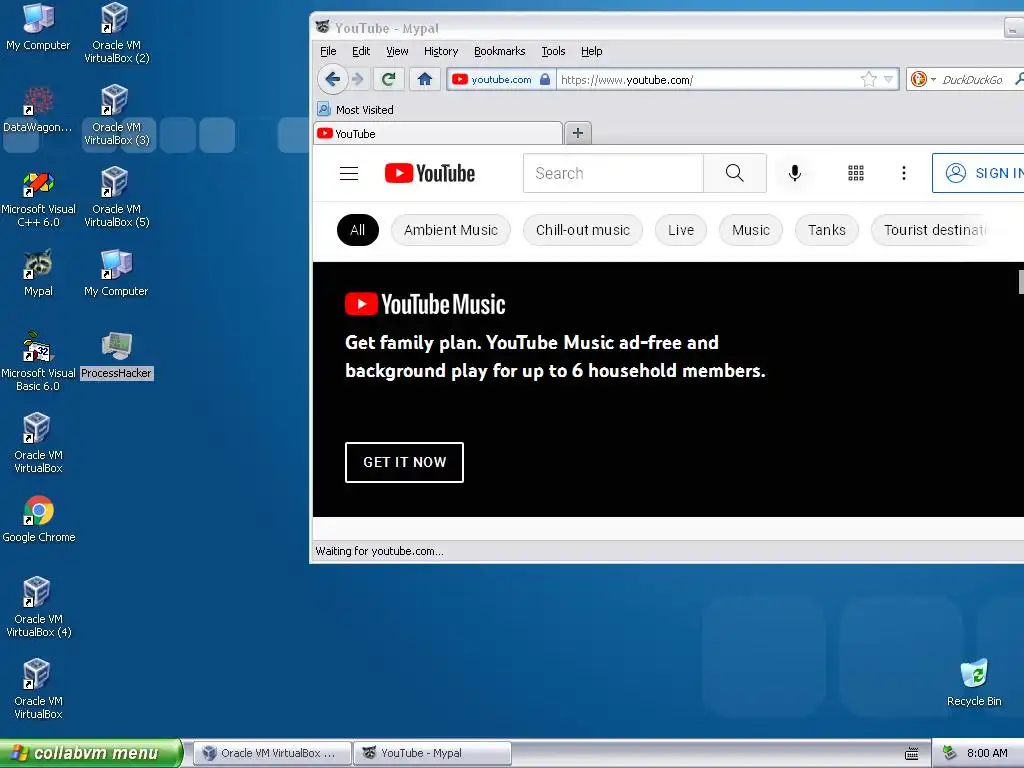1024x768 pixels.
Task: Open the Edit menu
Action: tap(360, 51)
